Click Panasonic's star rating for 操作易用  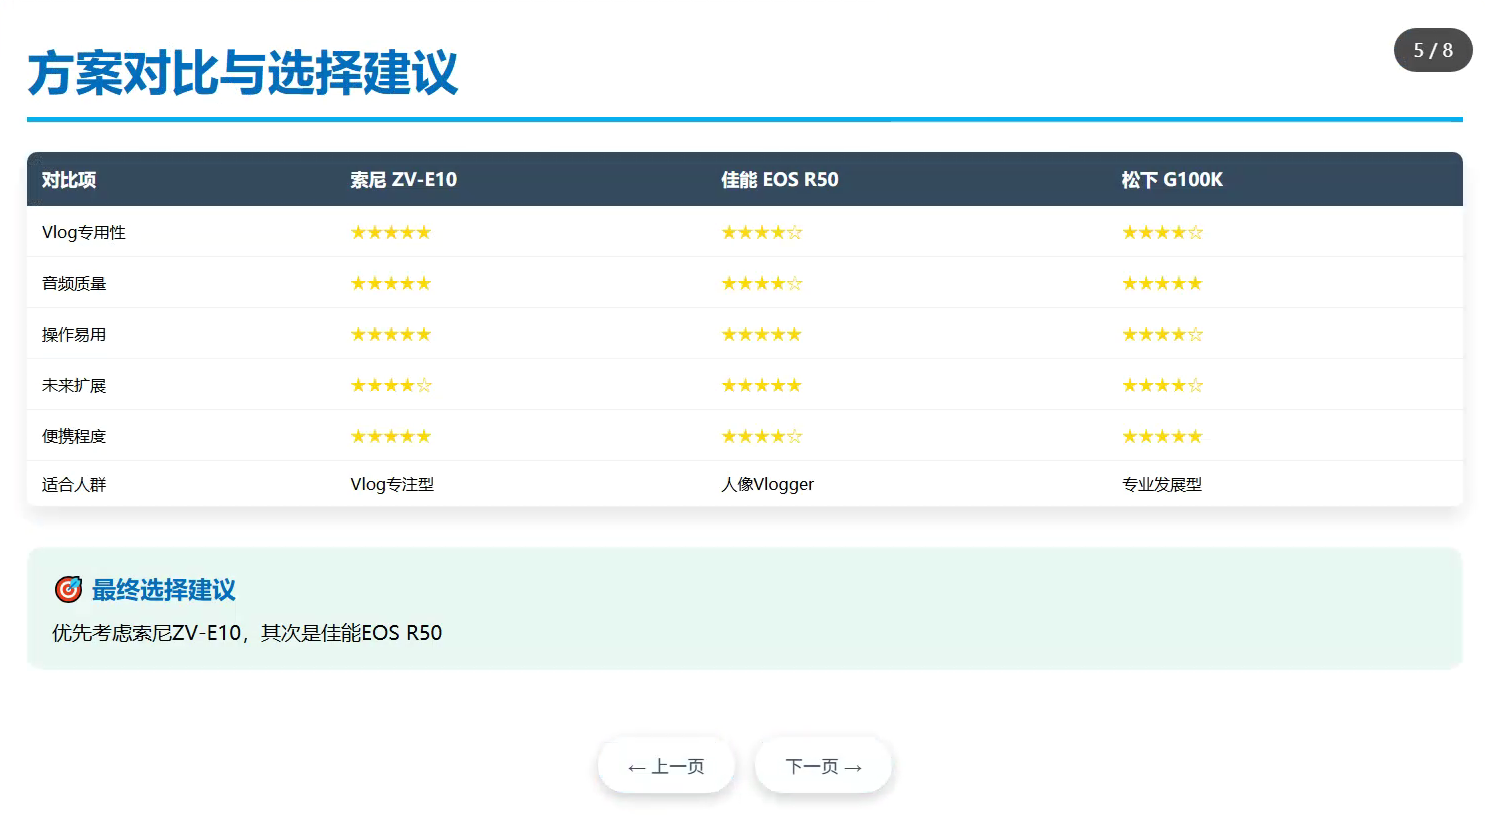(x=1162, y=334)
